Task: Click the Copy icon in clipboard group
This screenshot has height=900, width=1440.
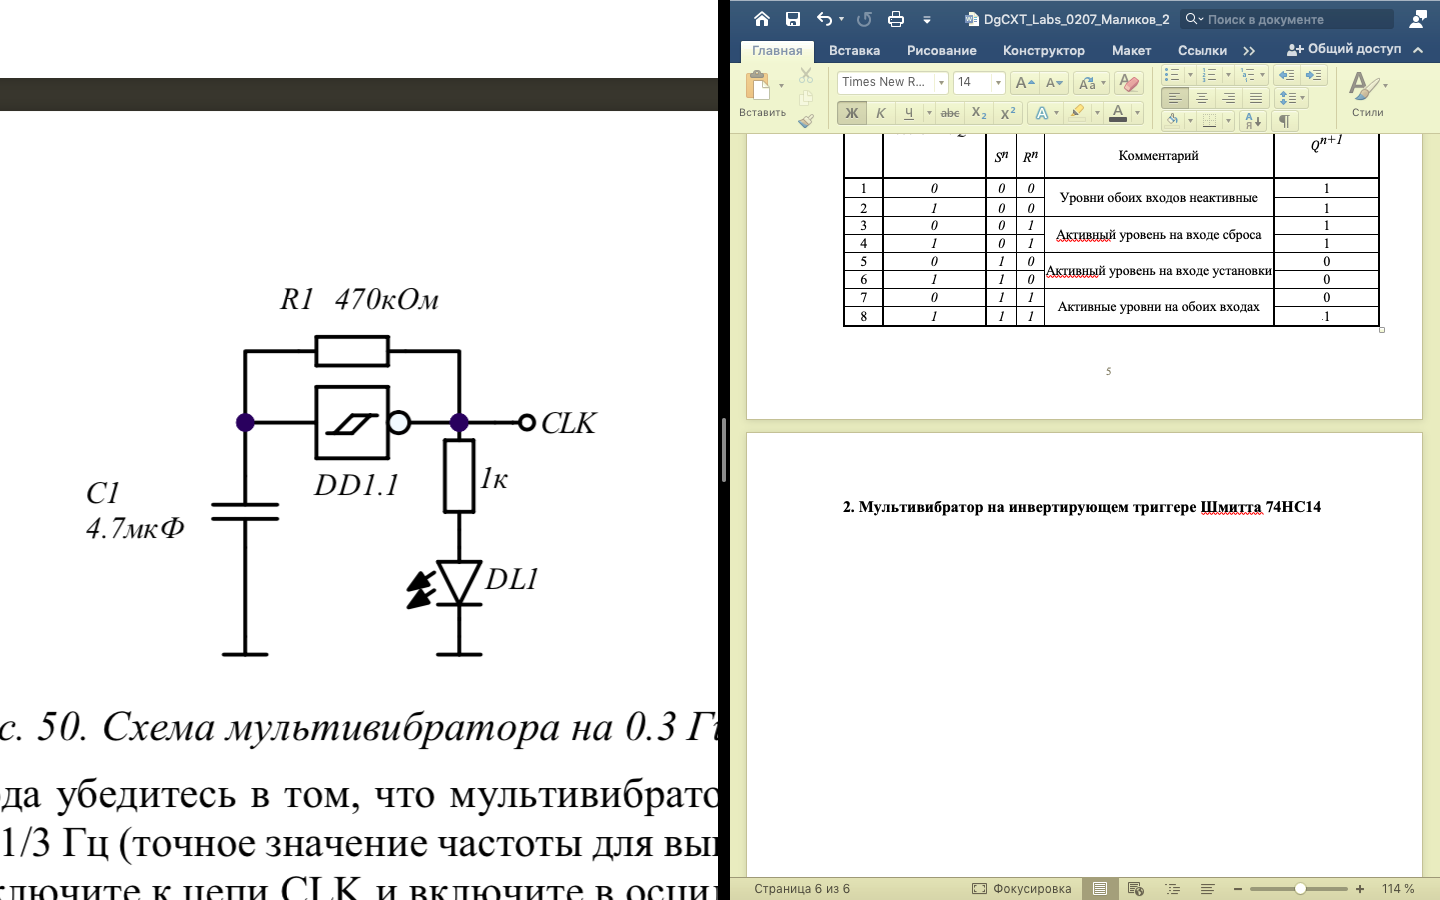Action: tap(806, 98)
